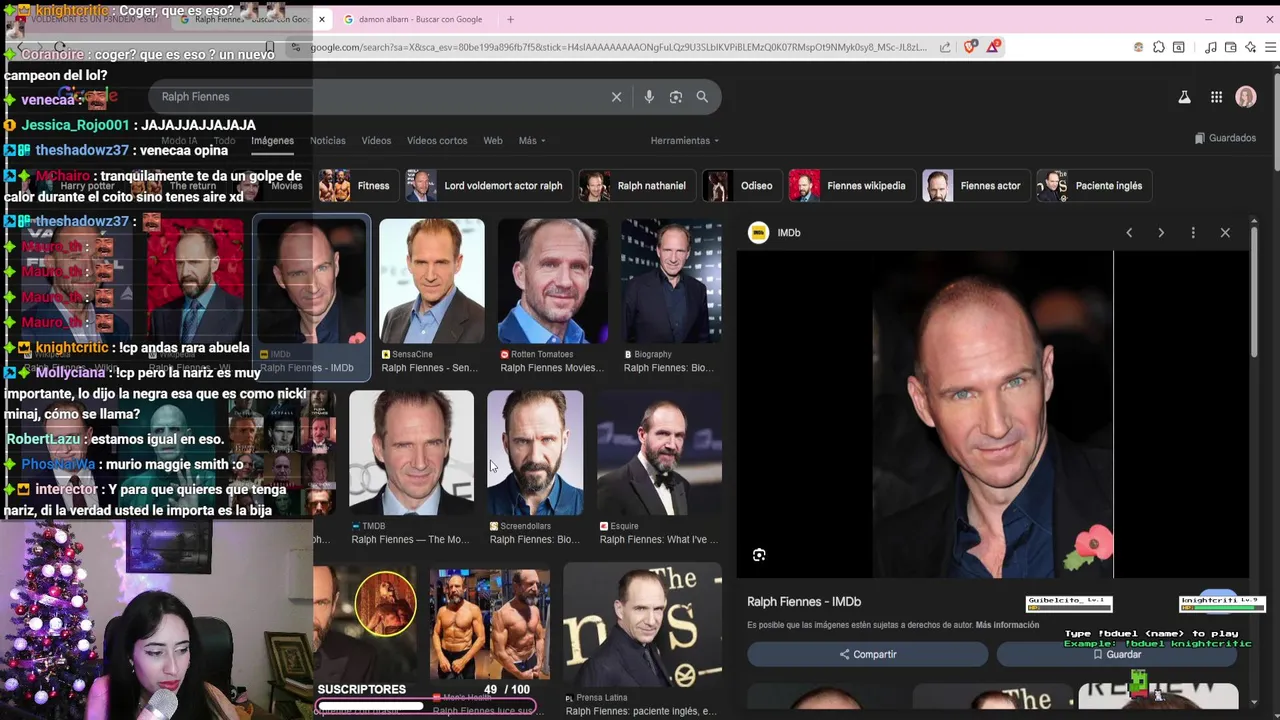1280x720 pixels.
Task: Switch to the Vídeos cortos tab
Action: coord(437,141)
